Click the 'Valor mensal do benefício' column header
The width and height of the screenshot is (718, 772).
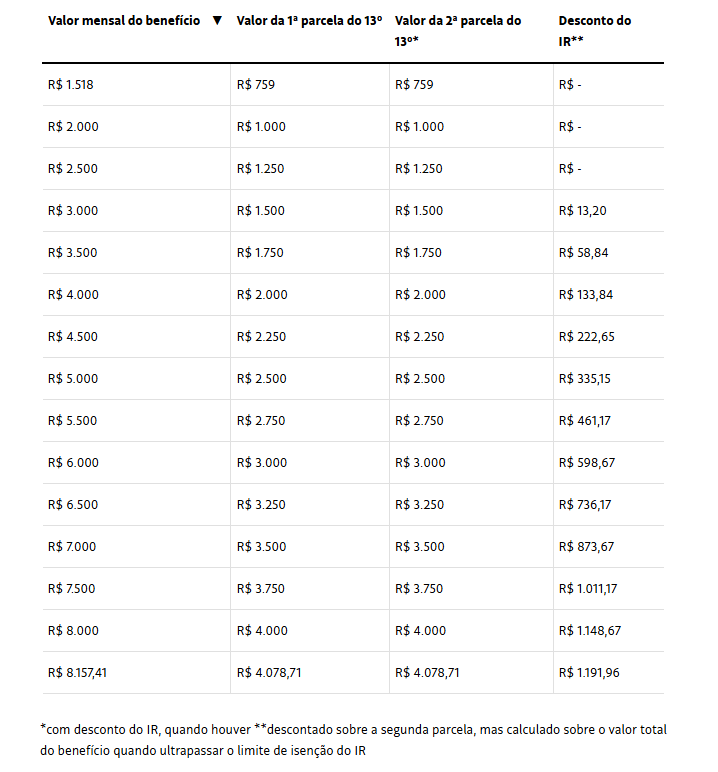pyautogui.click(x=124, y=21)
